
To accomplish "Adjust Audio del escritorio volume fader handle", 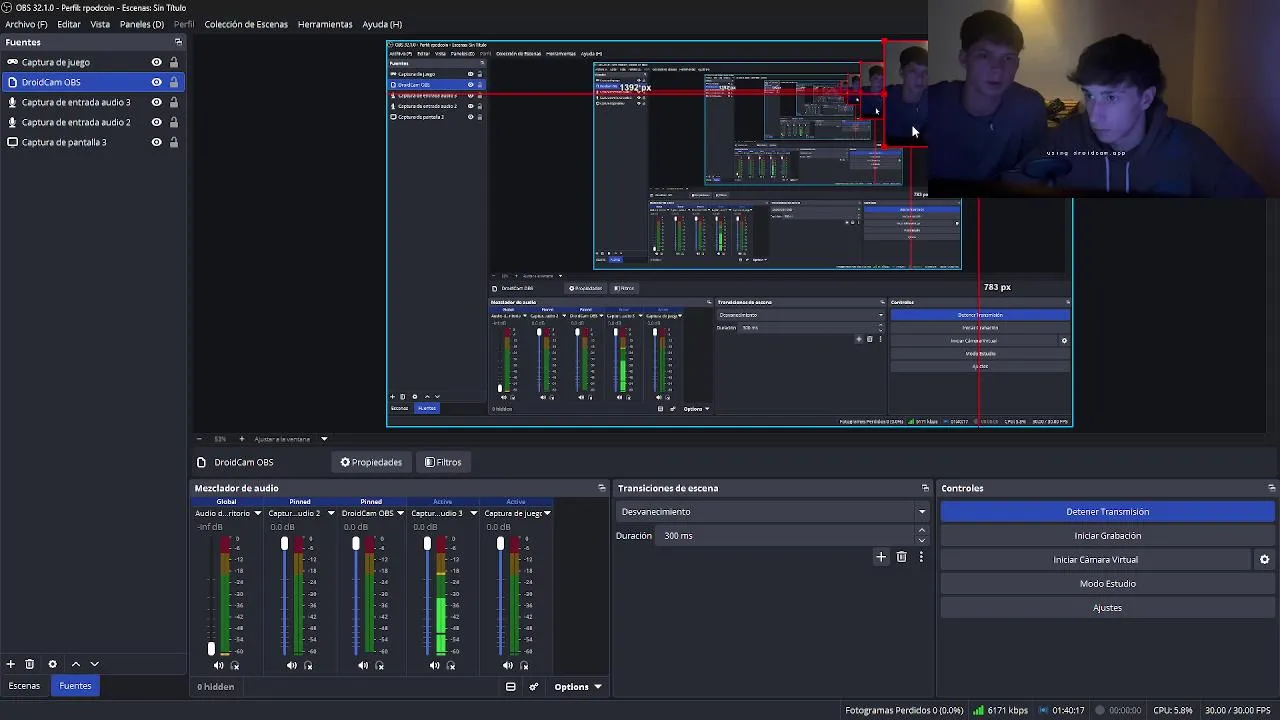I will (x=211, y=649).
